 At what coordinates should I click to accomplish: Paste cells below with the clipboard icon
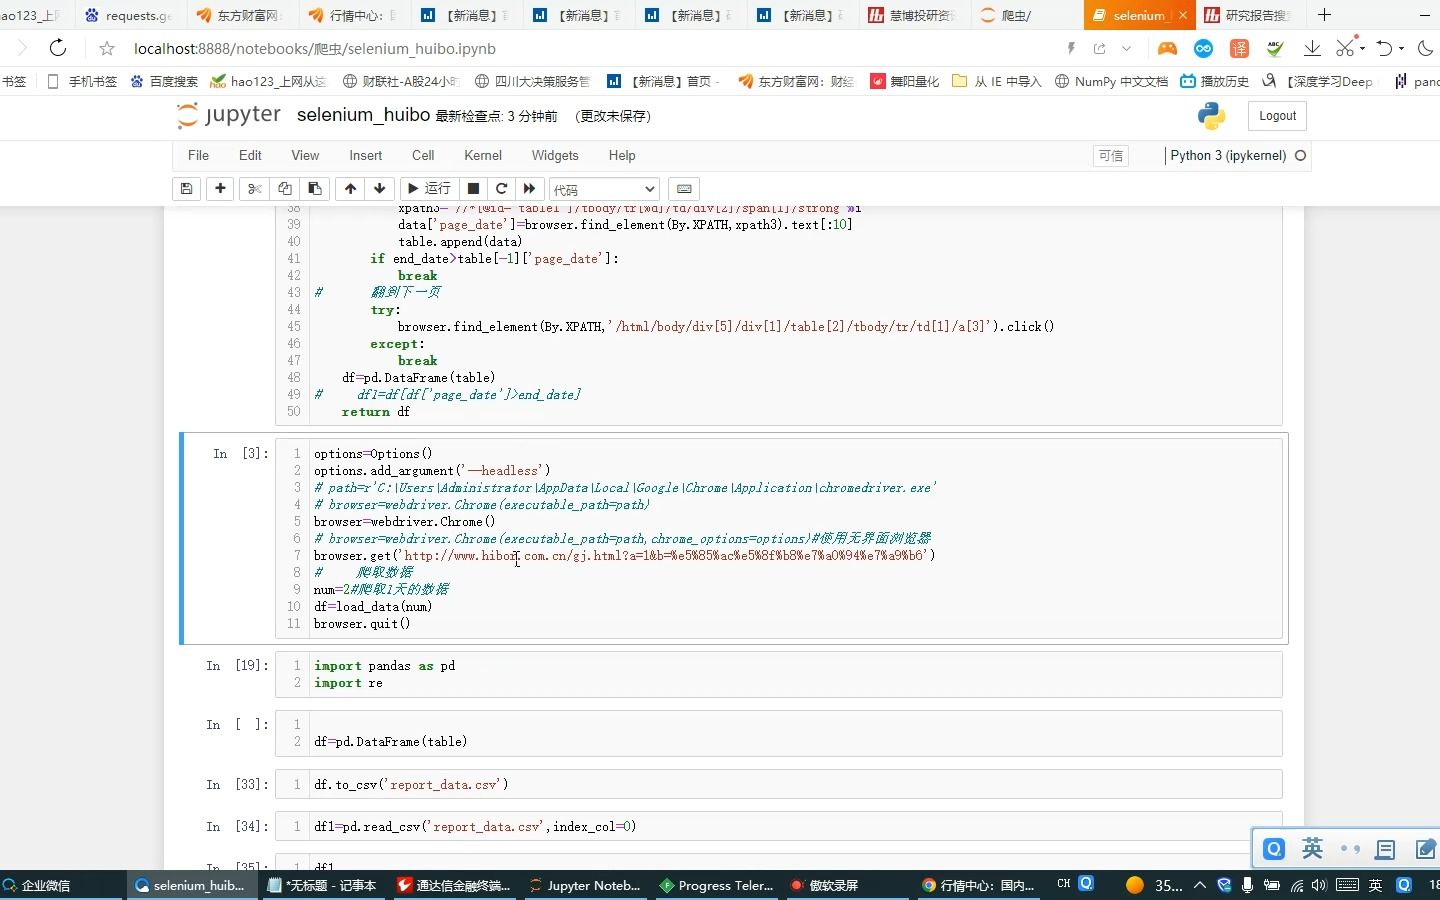coord(314,189)
